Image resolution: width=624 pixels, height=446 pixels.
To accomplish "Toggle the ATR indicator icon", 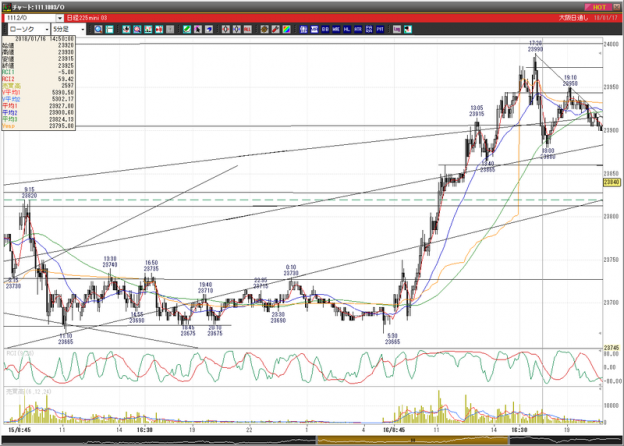I will (x=358, y=29).
